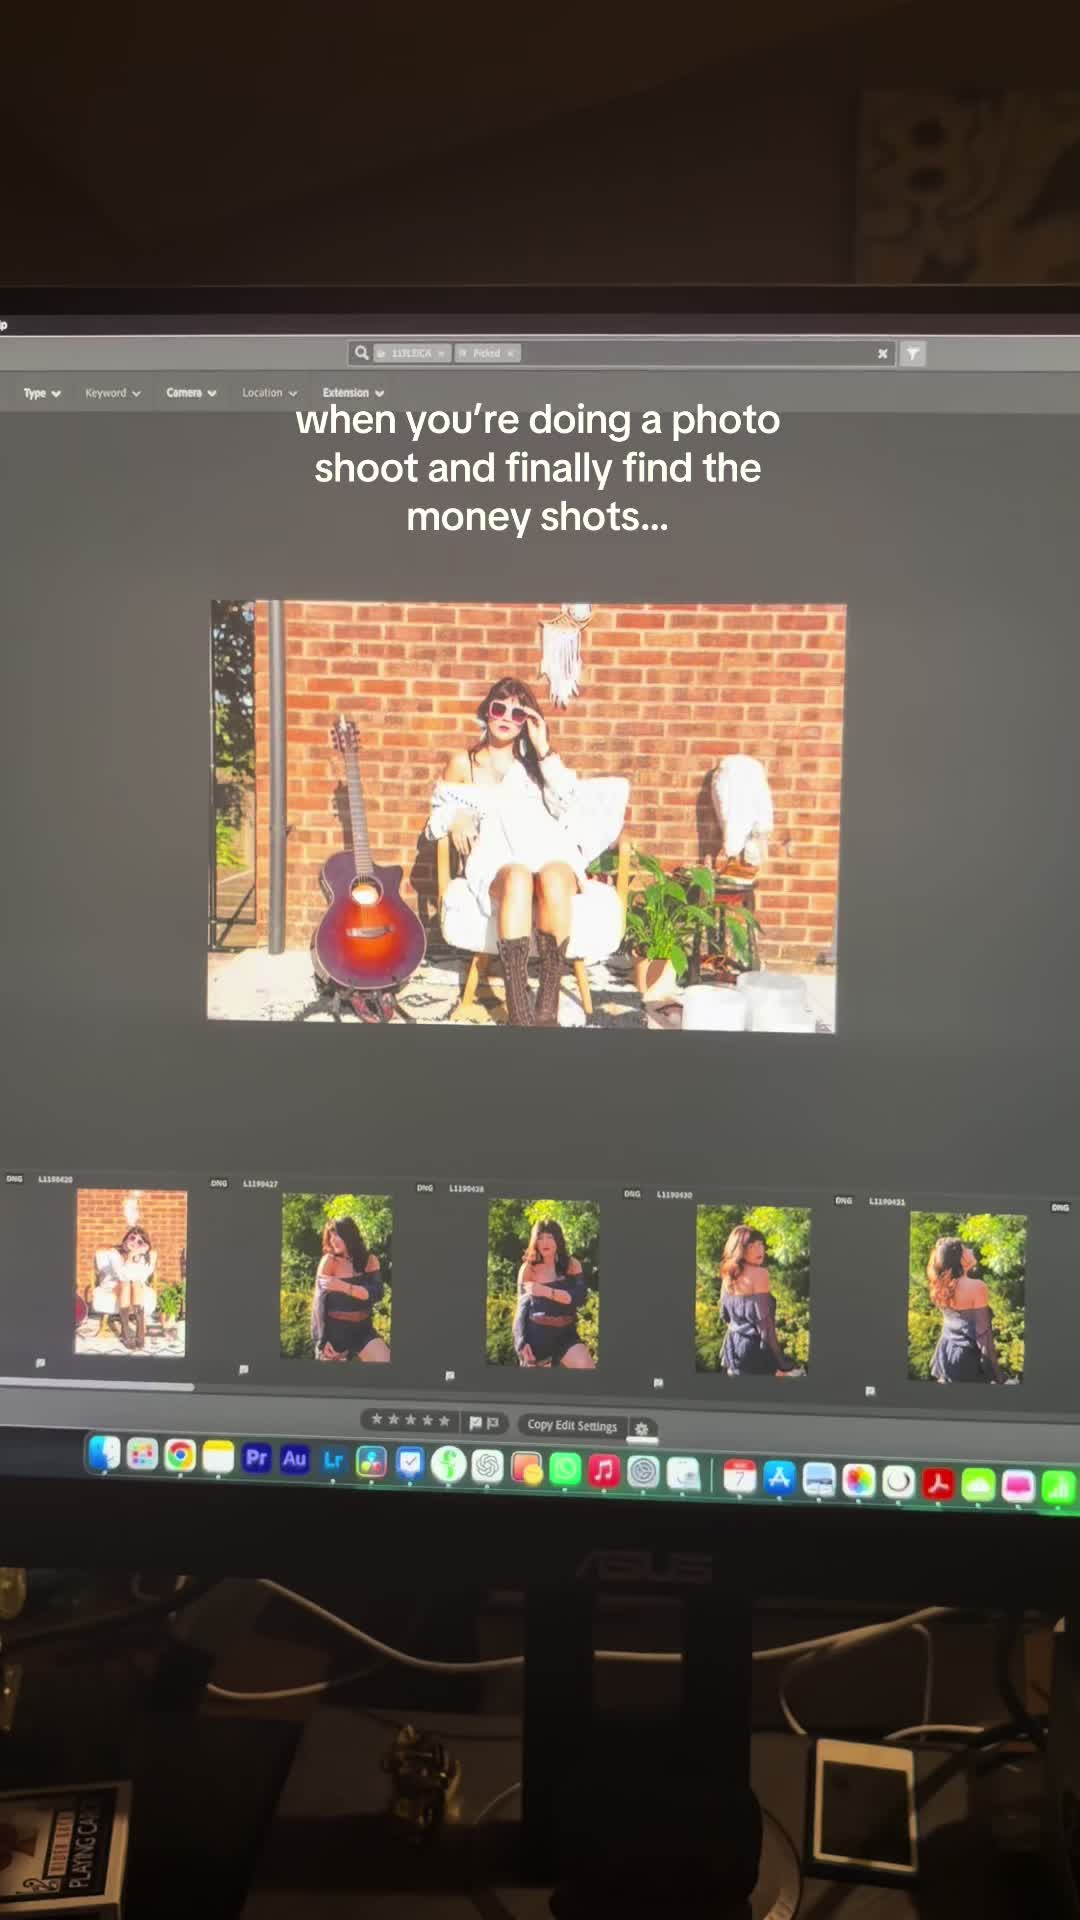Expand the Keyword filter dropdown
Screen dimensions: 1080x1920
tap(113, 393)
